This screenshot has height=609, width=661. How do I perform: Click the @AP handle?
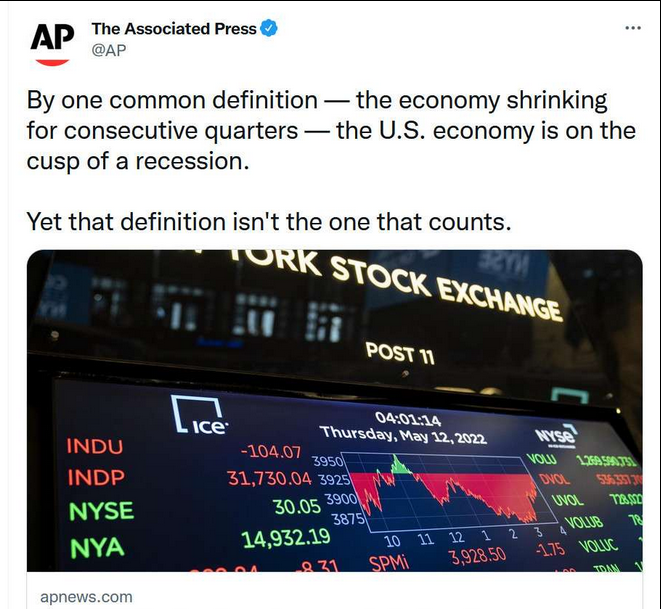click(x=109, y=49)
